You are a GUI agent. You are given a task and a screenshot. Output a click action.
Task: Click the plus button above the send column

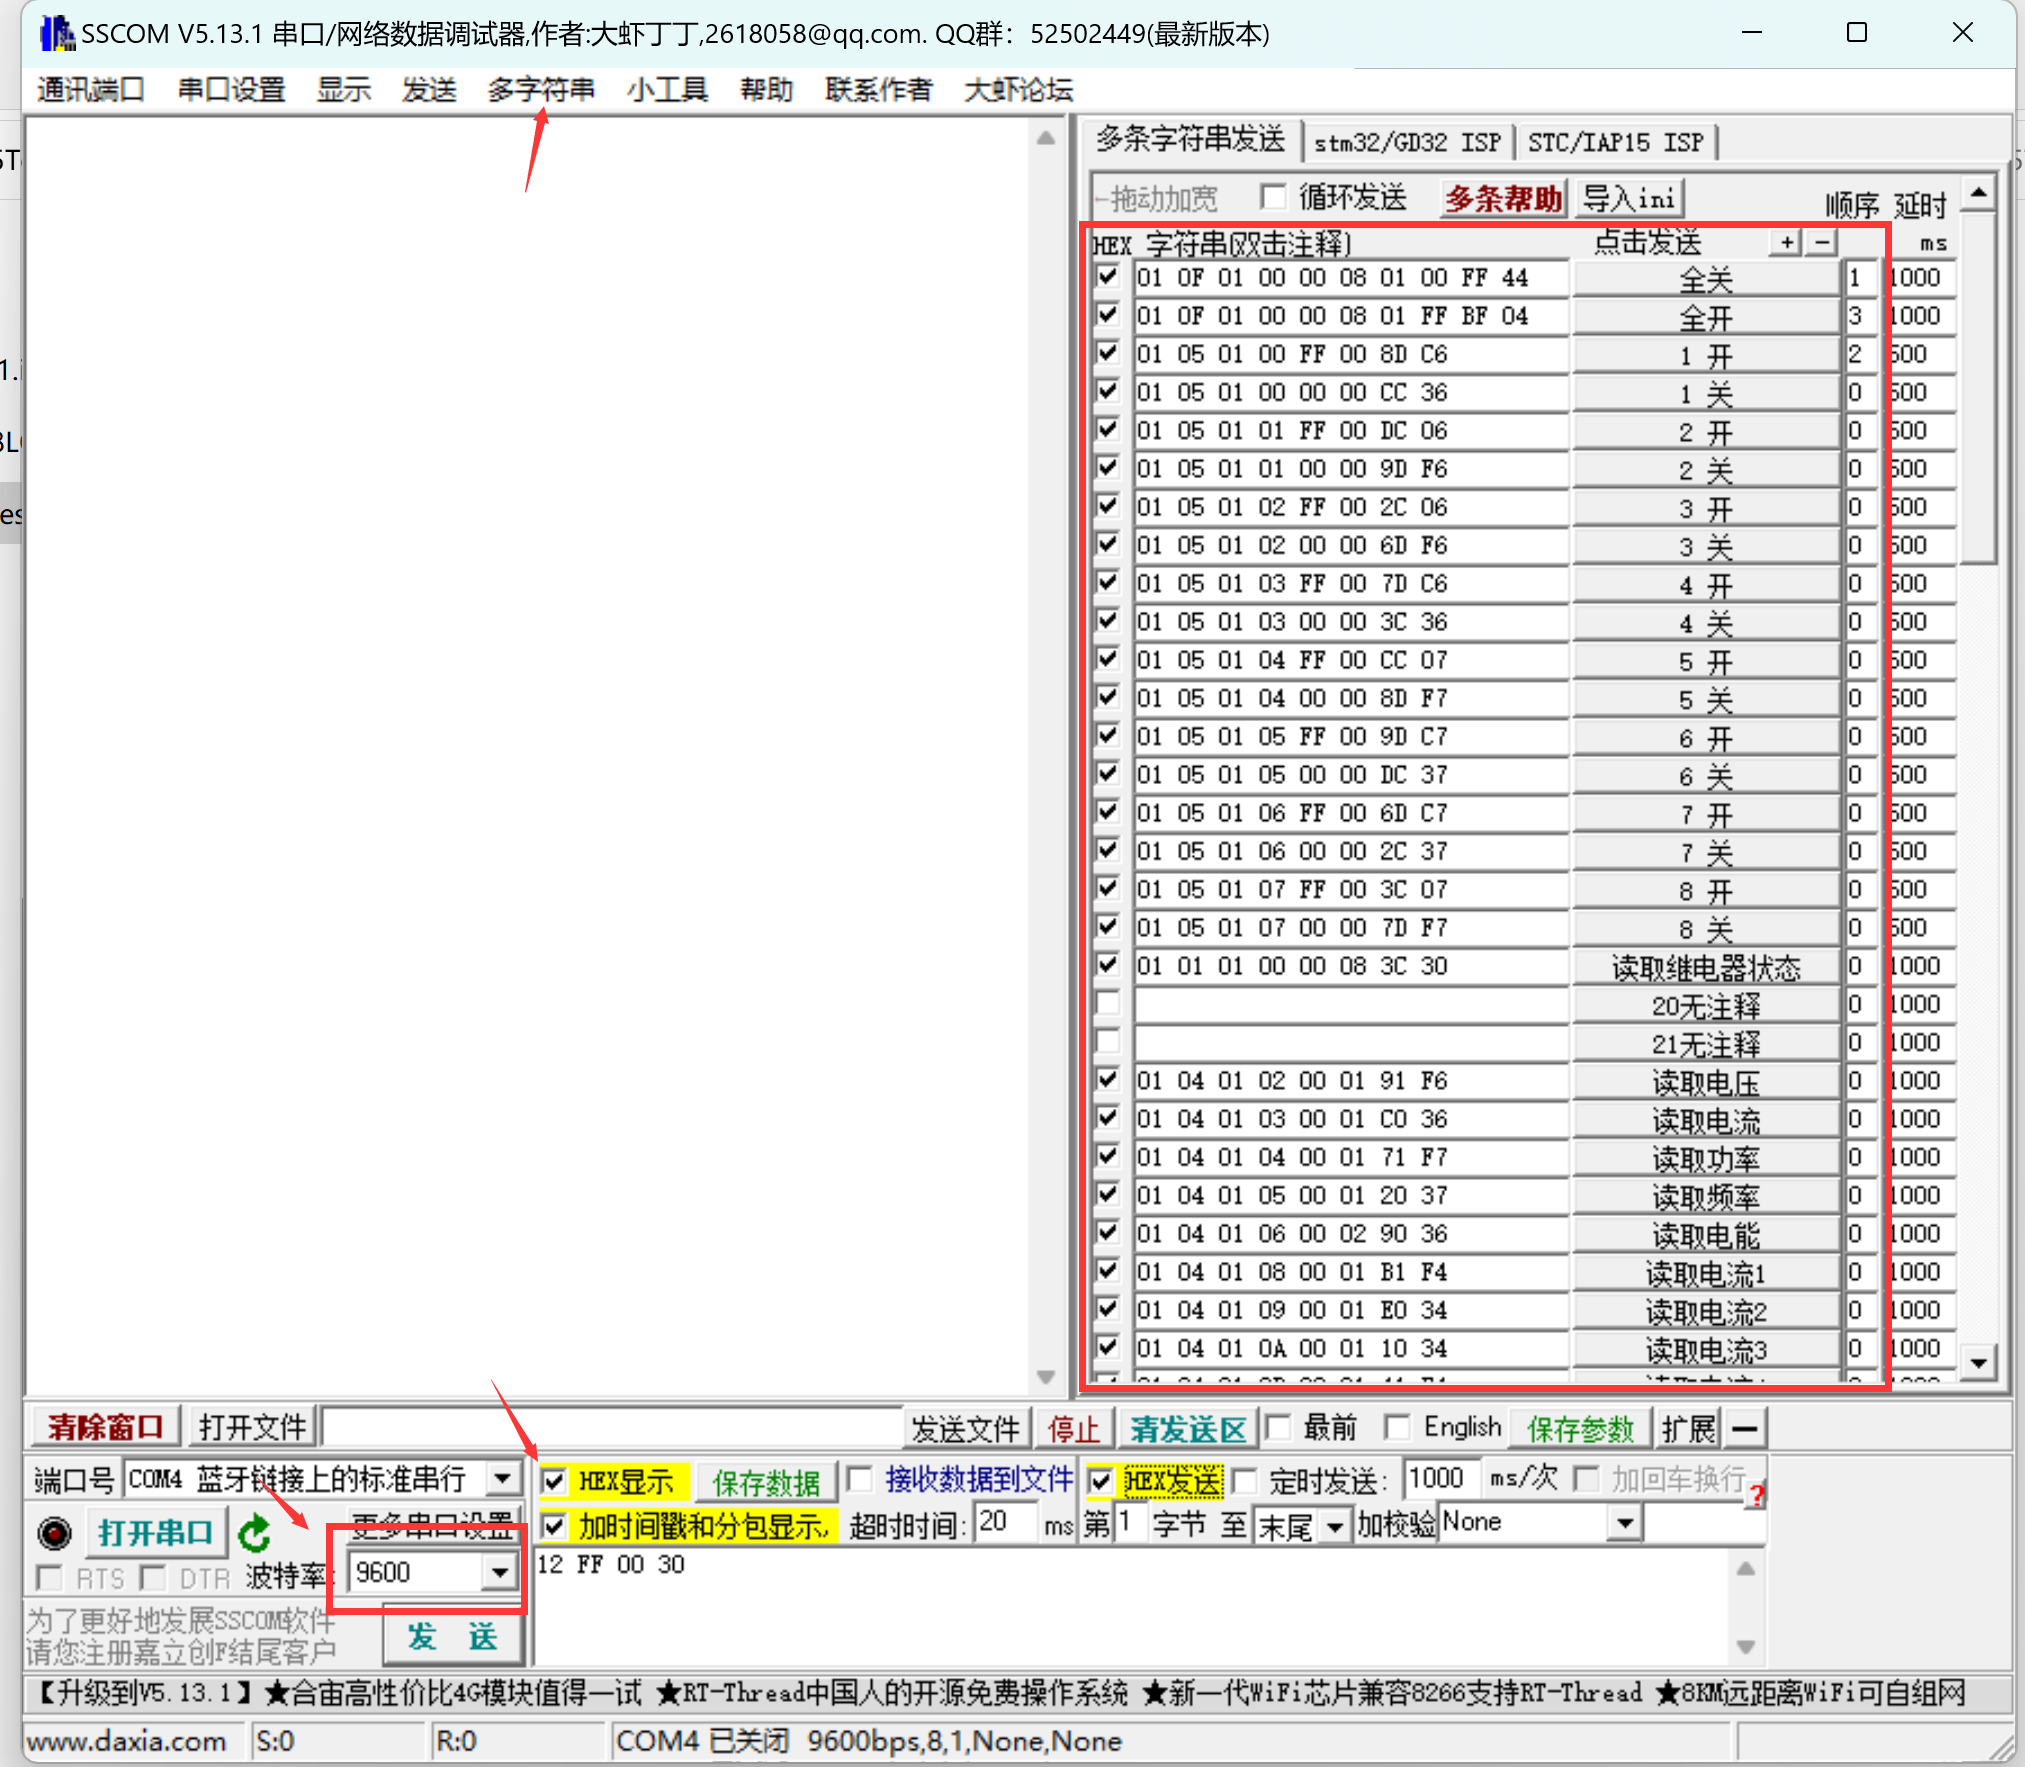point(1788,242)
